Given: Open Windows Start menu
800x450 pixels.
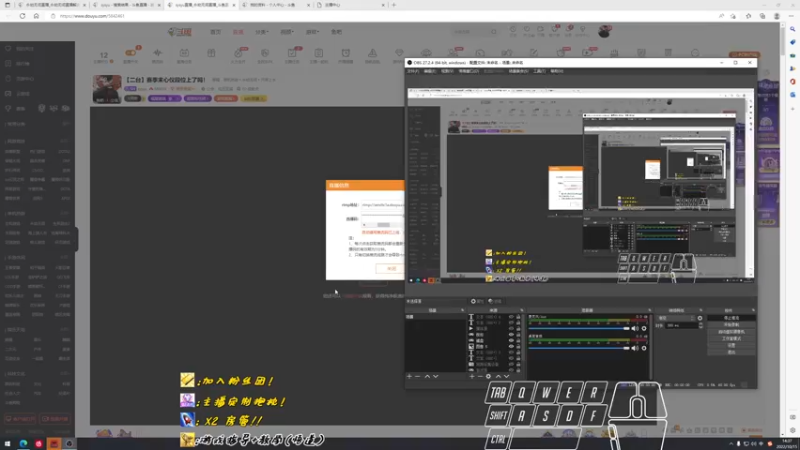Looking at the screenshot, I should [8, 444].
